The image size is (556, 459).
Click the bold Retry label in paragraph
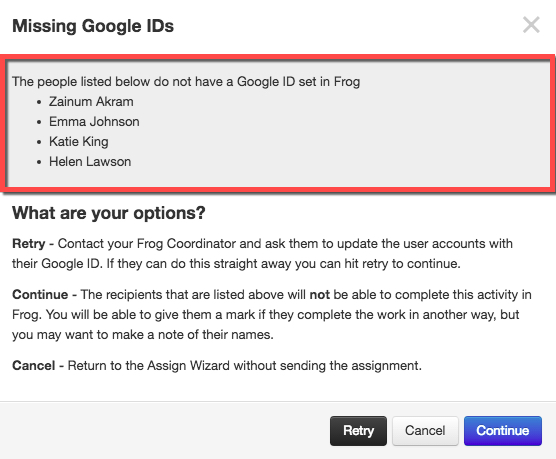click(29, 244)
